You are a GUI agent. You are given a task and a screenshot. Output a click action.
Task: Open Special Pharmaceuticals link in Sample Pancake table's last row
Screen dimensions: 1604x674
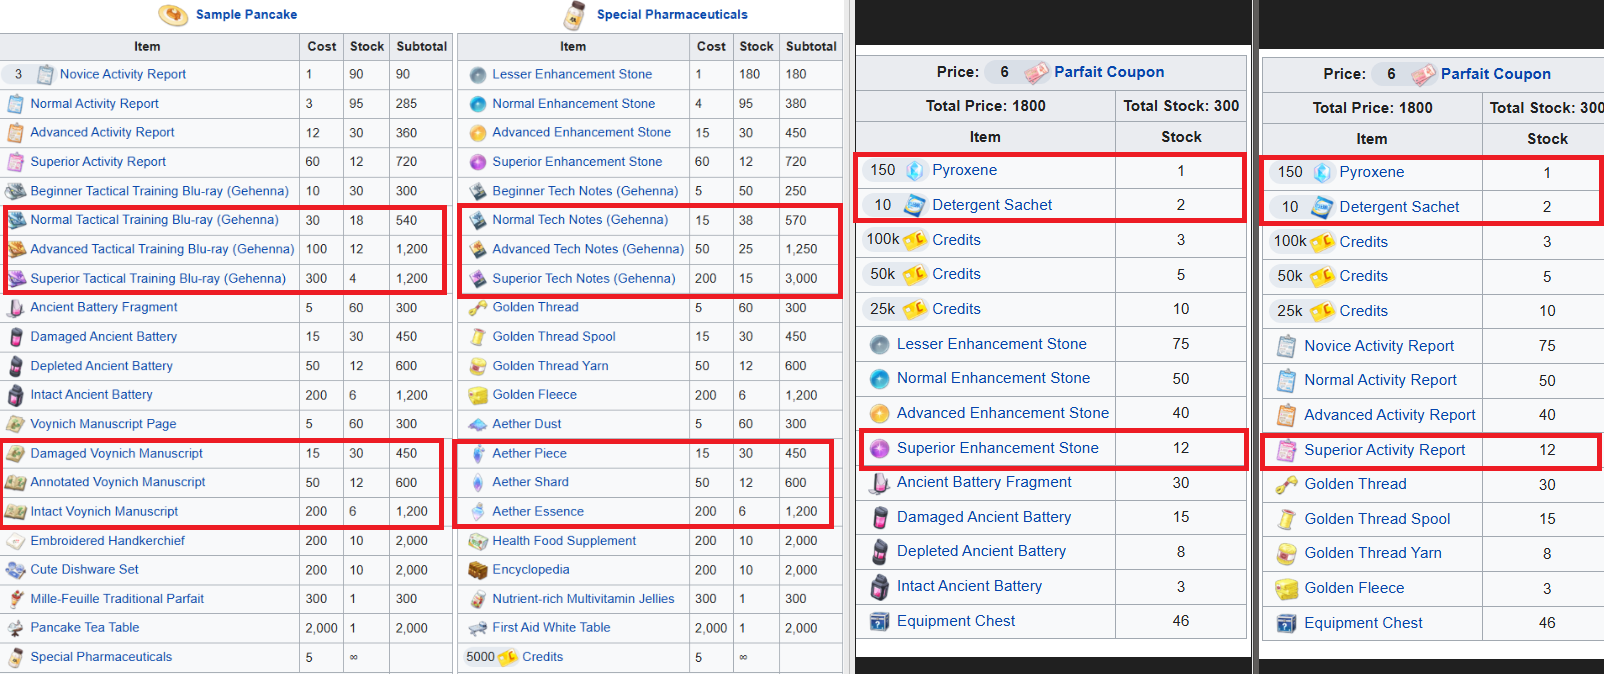tap(101, 657)
